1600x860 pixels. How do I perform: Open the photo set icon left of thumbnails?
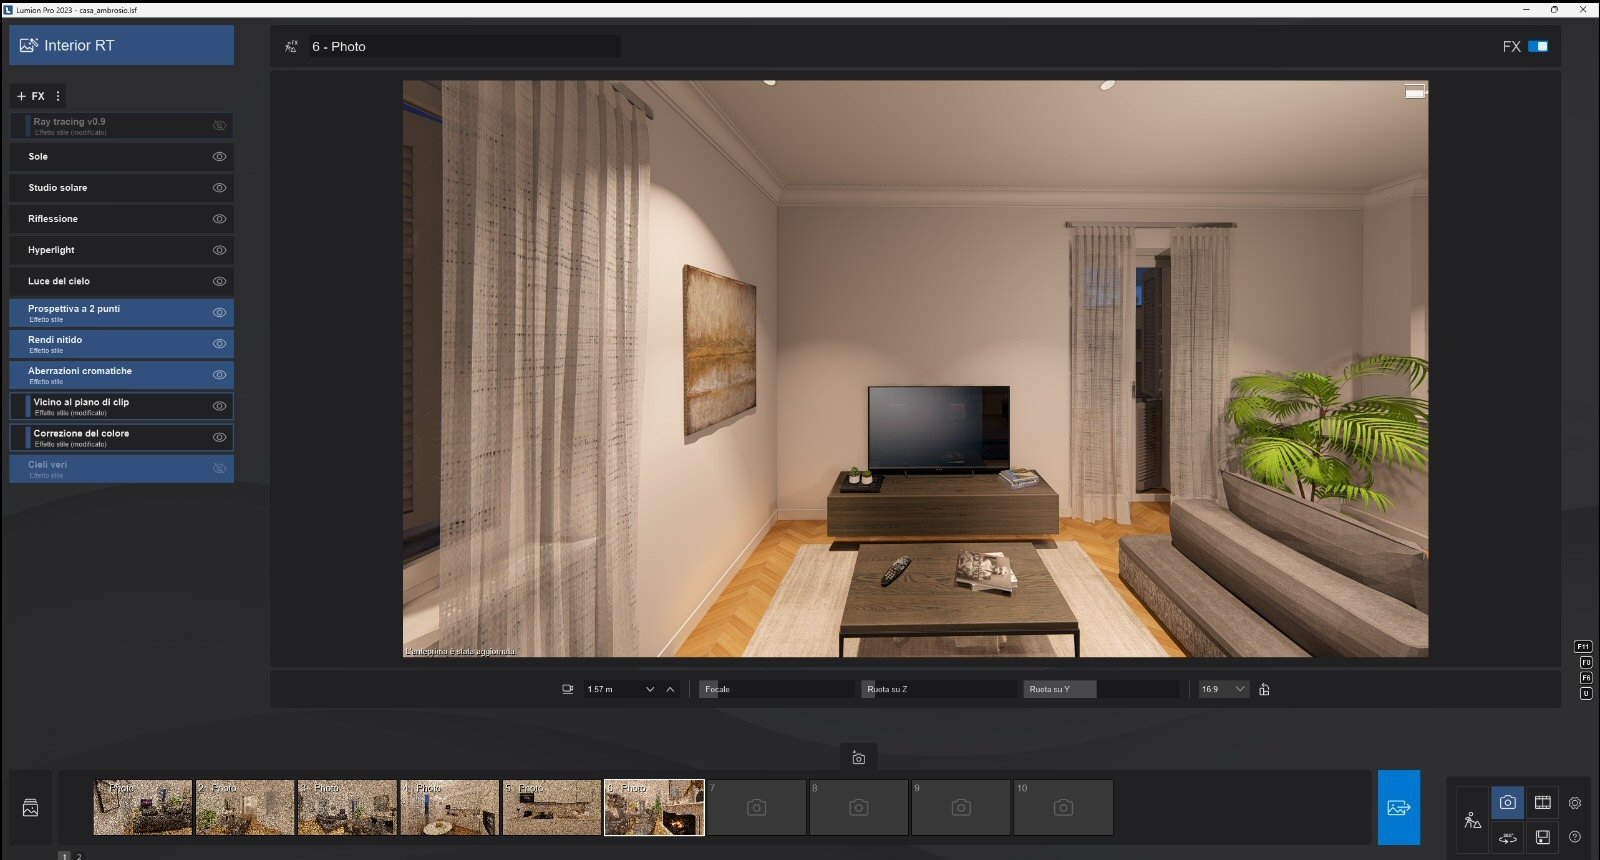30,807
